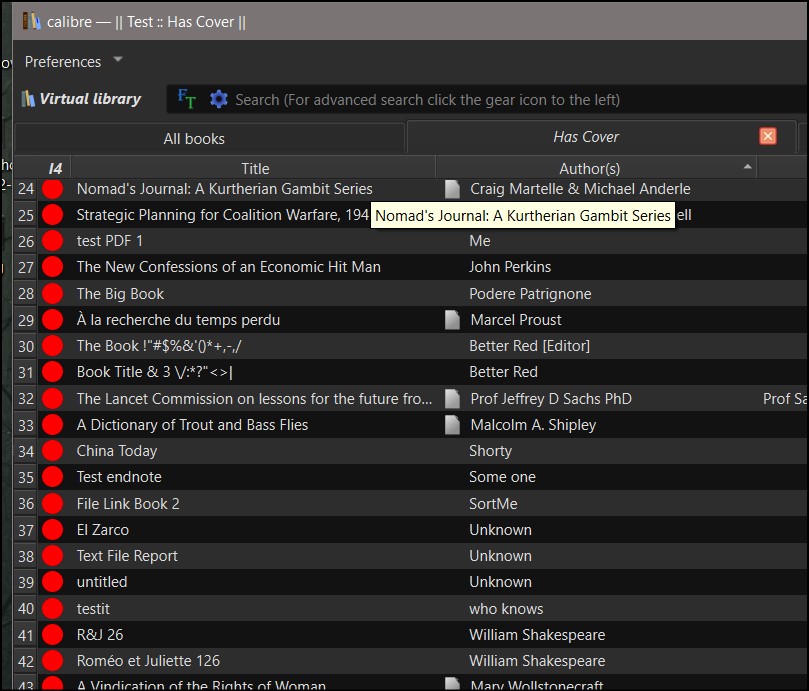The image size is (809, 691).
Task: Click author 'SortMe'
Action: click(493, 504)
